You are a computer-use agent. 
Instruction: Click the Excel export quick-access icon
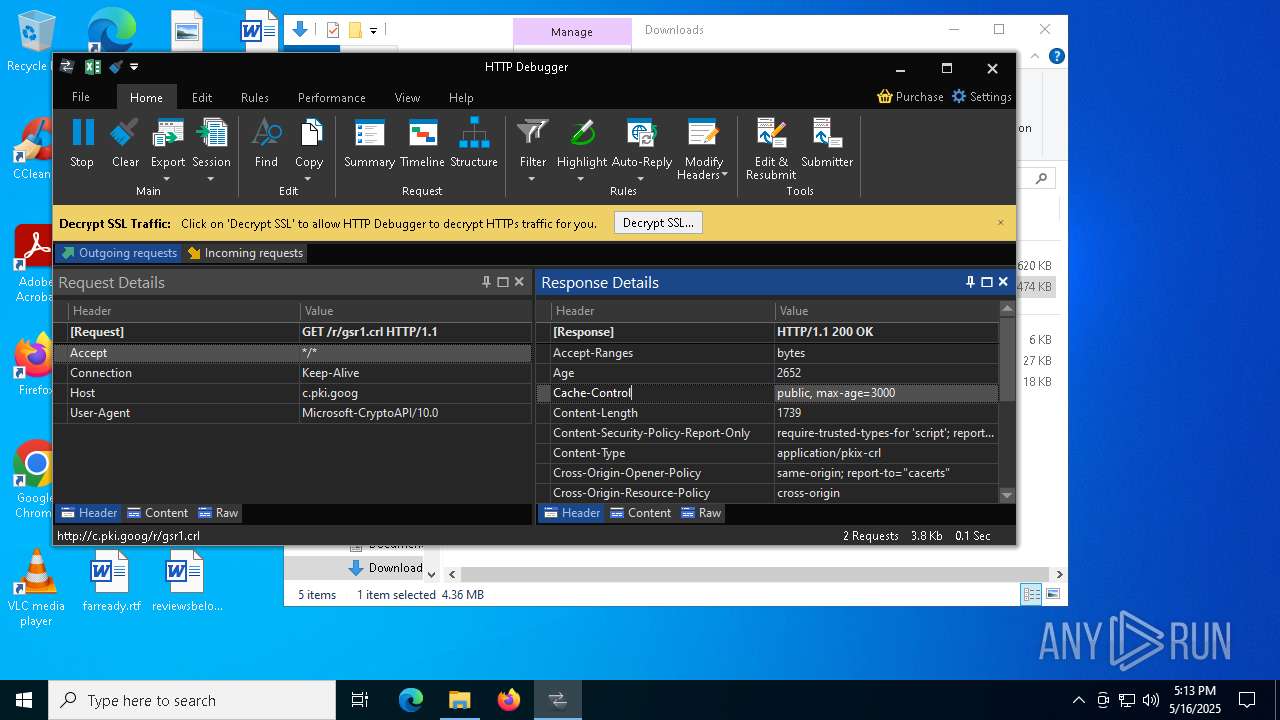click(x=92, y=67)
